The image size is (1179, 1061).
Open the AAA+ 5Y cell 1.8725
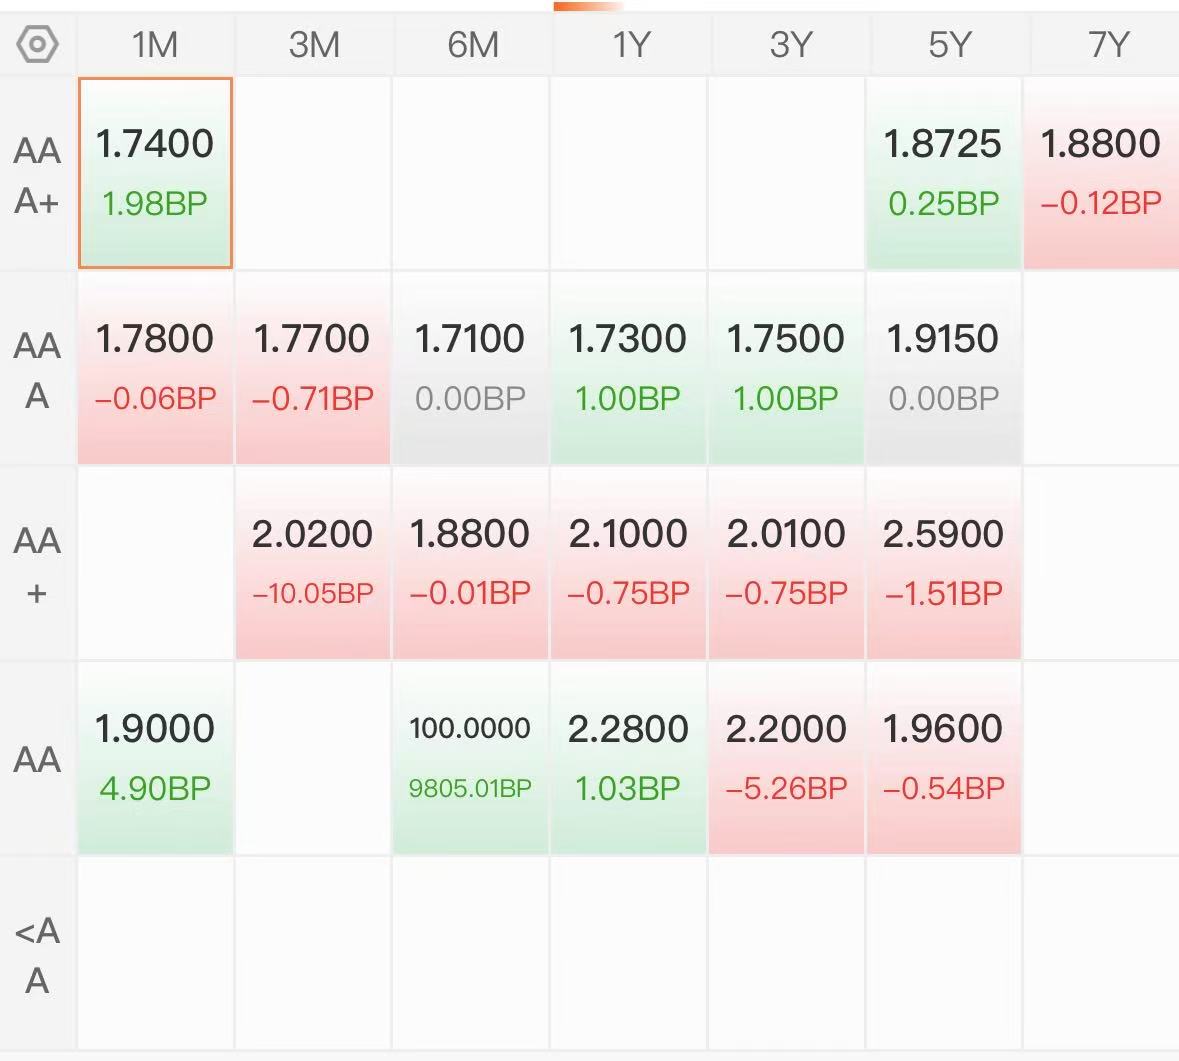pyautogui.click(x=943, y=172)
